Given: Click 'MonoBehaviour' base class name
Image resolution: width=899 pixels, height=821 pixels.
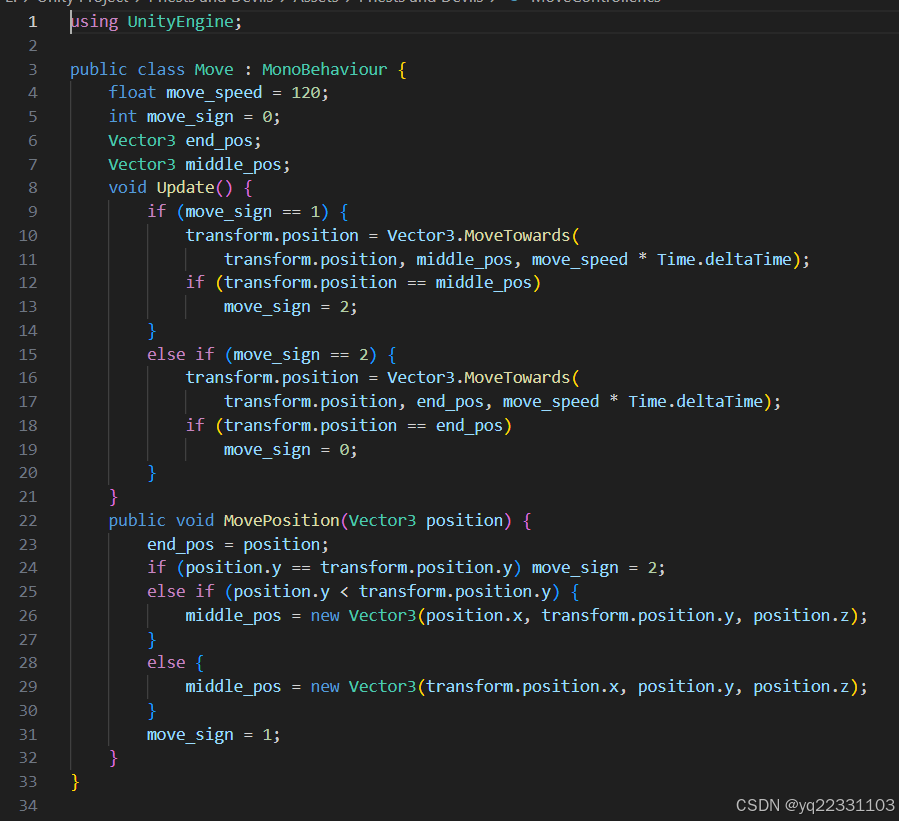Looking at the screenshot, I should click(x=325, y=69).
